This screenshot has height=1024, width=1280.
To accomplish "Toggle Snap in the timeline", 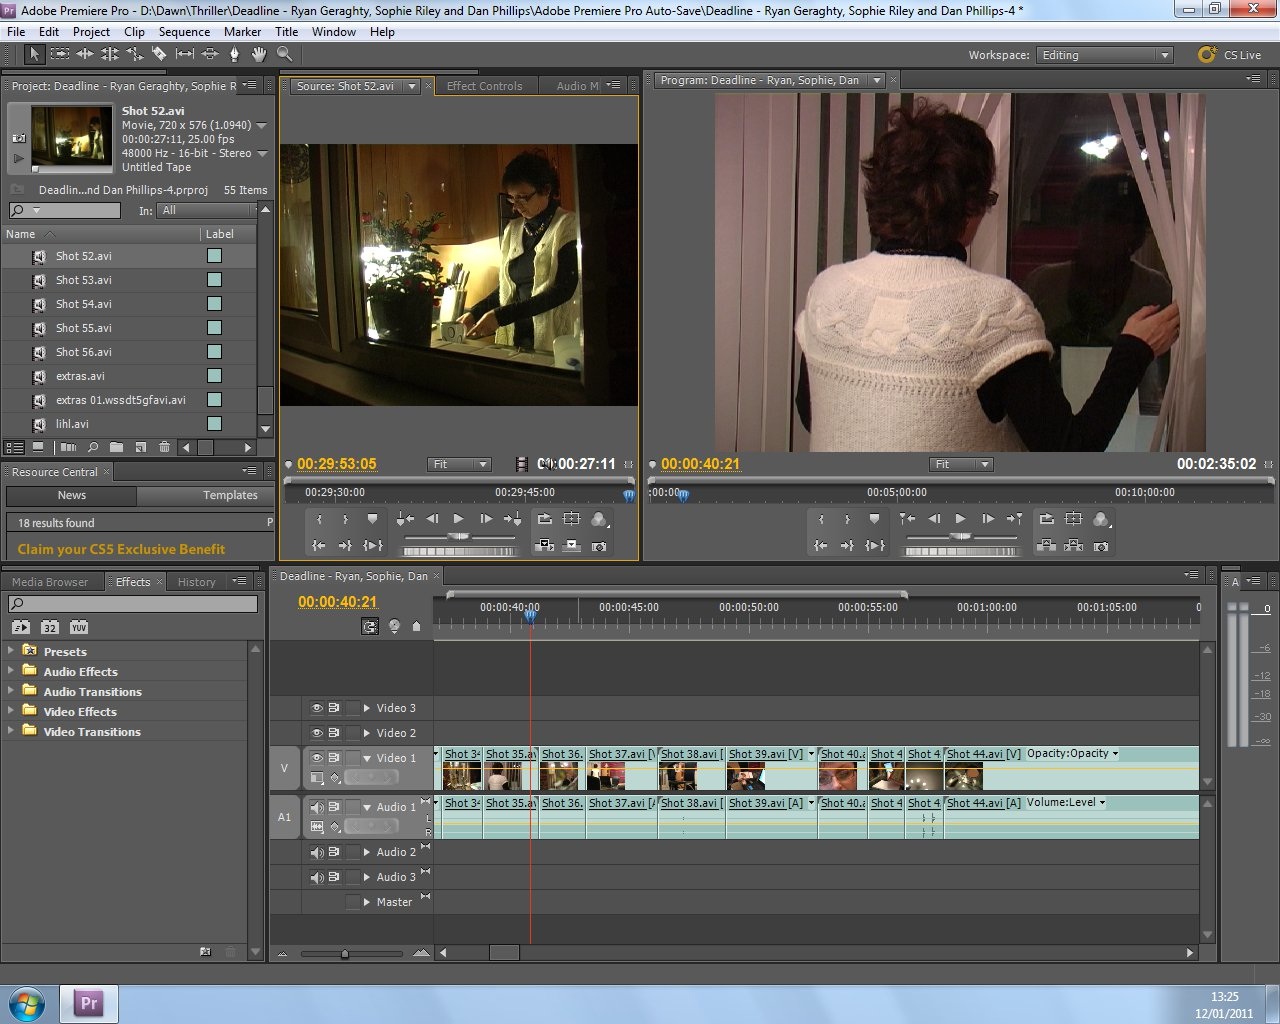I will [x=370, y=627].
